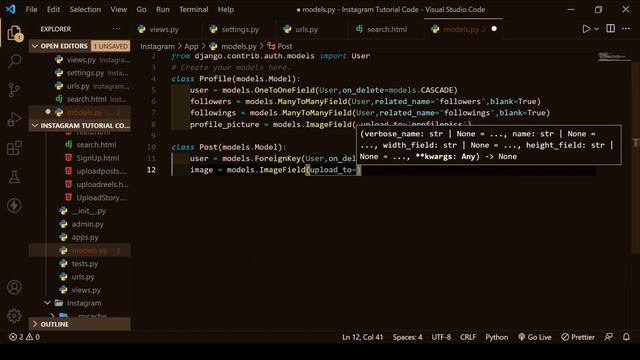Change encoding via UTF-8 status item
The width and height of the screenshot is (640, 360).
441,337
